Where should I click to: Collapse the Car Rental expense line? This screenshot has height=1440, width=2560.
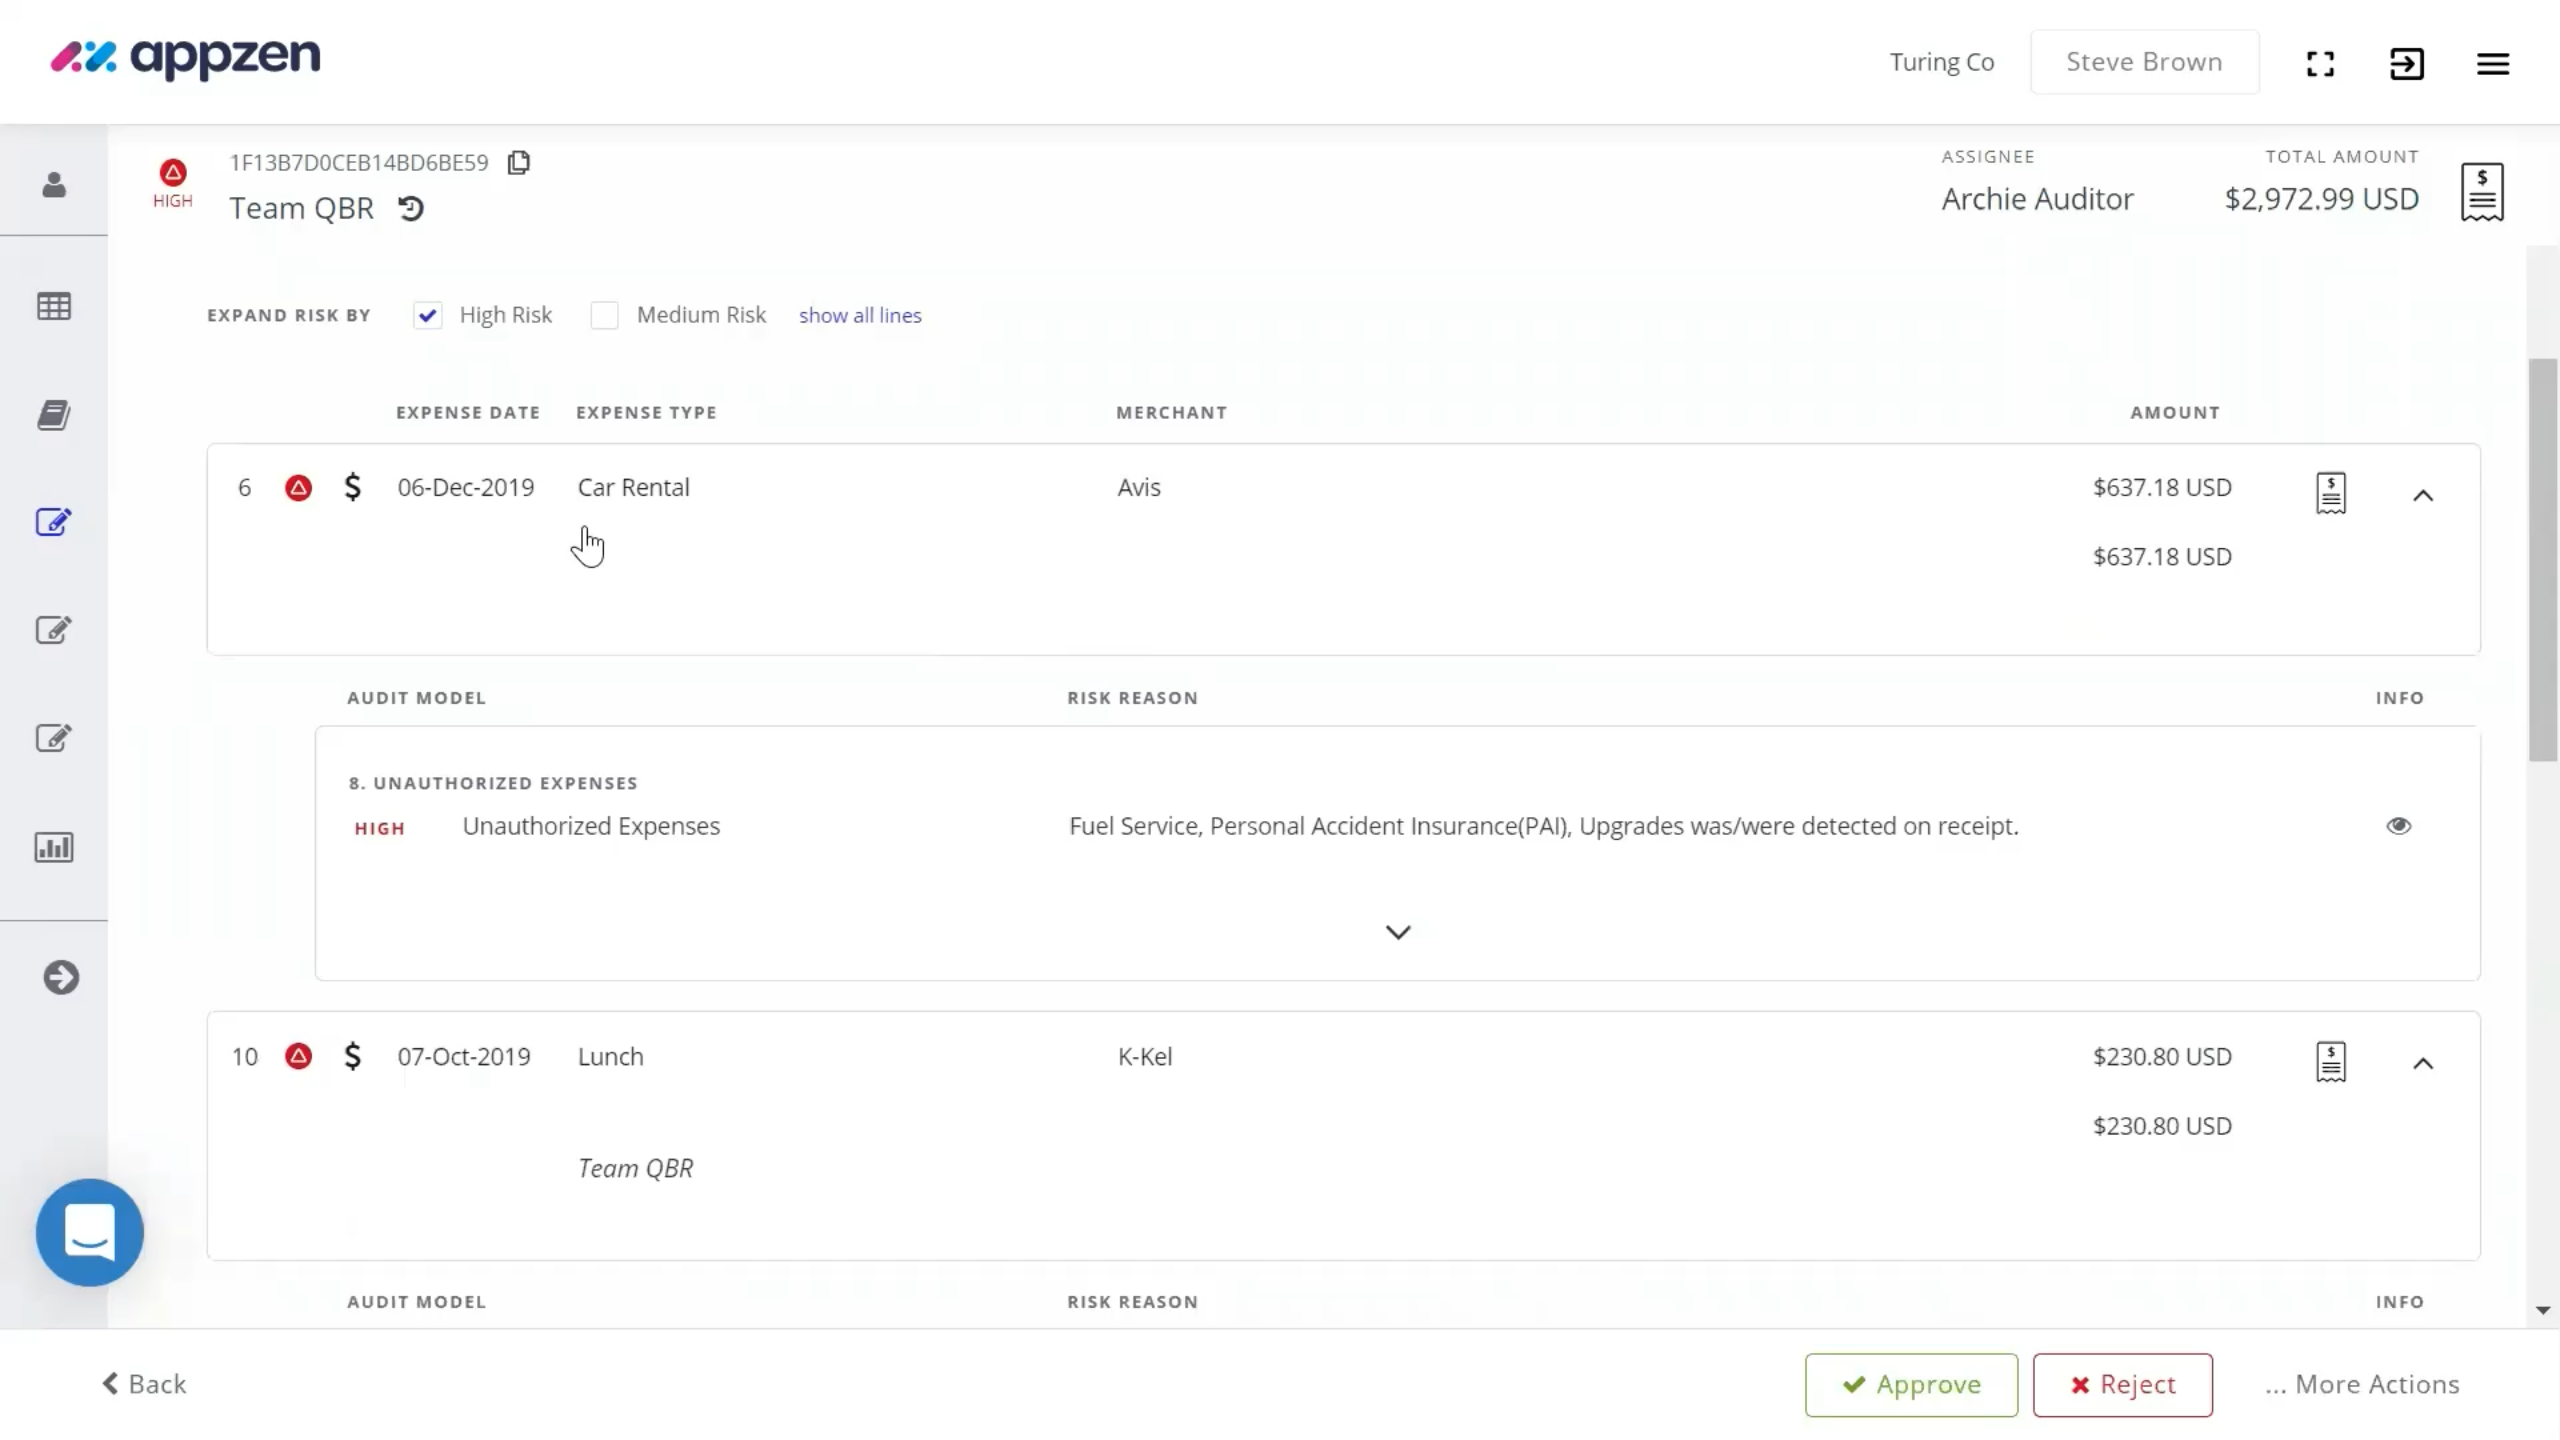[x=2423, y=494]
